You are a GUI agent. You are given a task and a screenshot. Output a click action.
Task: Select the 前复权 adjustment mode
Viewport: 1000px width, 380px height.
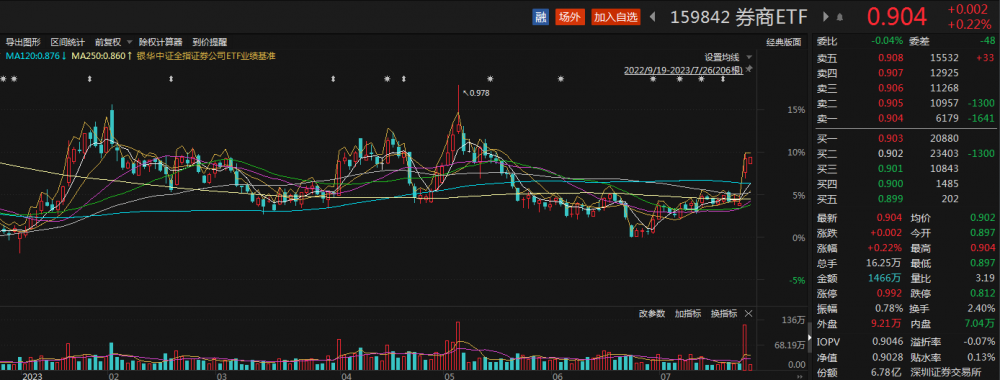coord(108,42)
